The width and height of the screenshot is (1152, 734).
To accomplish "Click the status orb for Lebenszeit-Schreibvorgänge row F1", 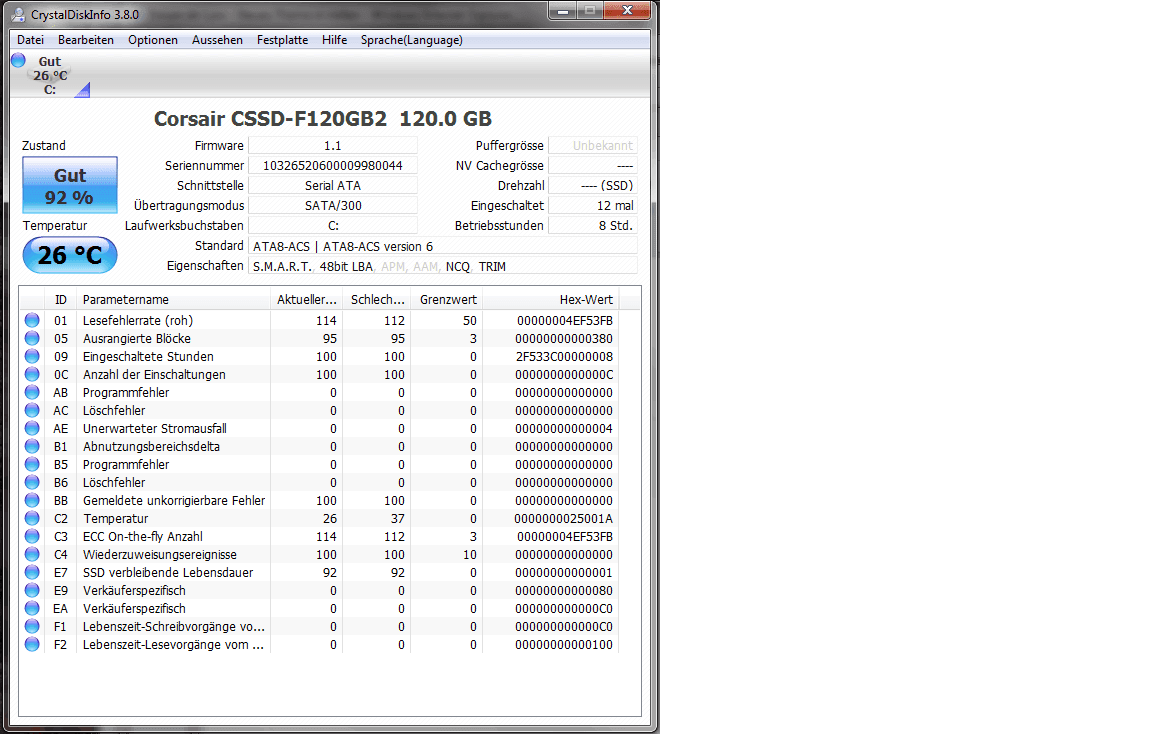I will 32,626.
